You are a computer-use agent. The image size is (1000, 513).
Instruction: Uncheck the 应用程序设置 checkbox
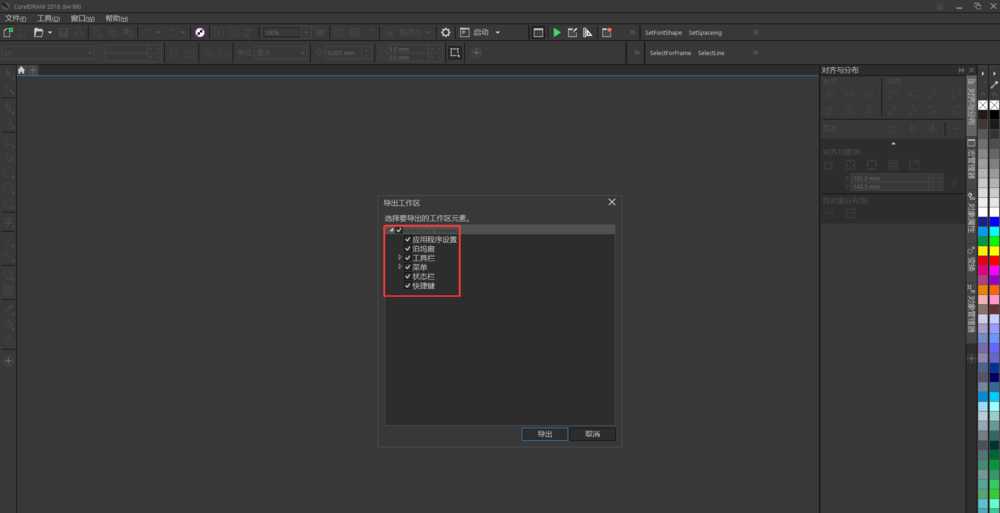(407, 240)
